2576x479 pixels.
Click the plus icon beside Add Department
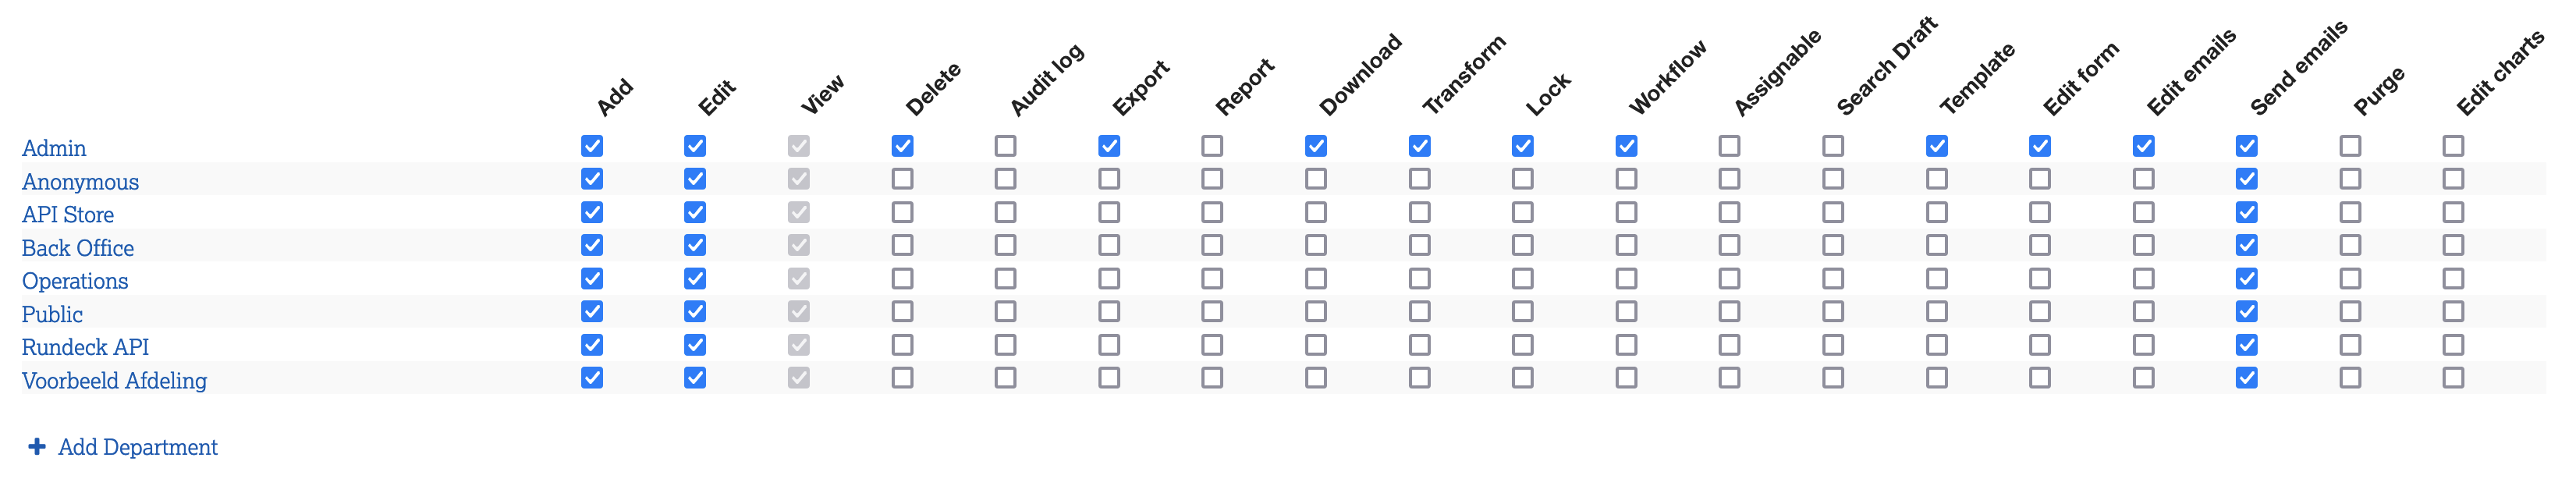tap(37, 446)
